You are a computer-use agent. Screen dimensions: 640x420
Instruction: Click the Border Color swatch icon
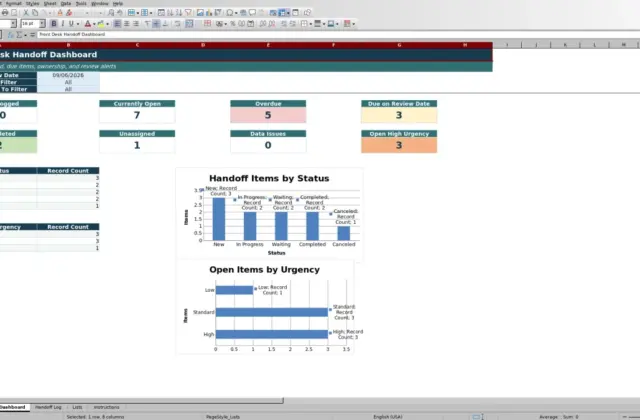pyautogui.click(x=331, y=24)
